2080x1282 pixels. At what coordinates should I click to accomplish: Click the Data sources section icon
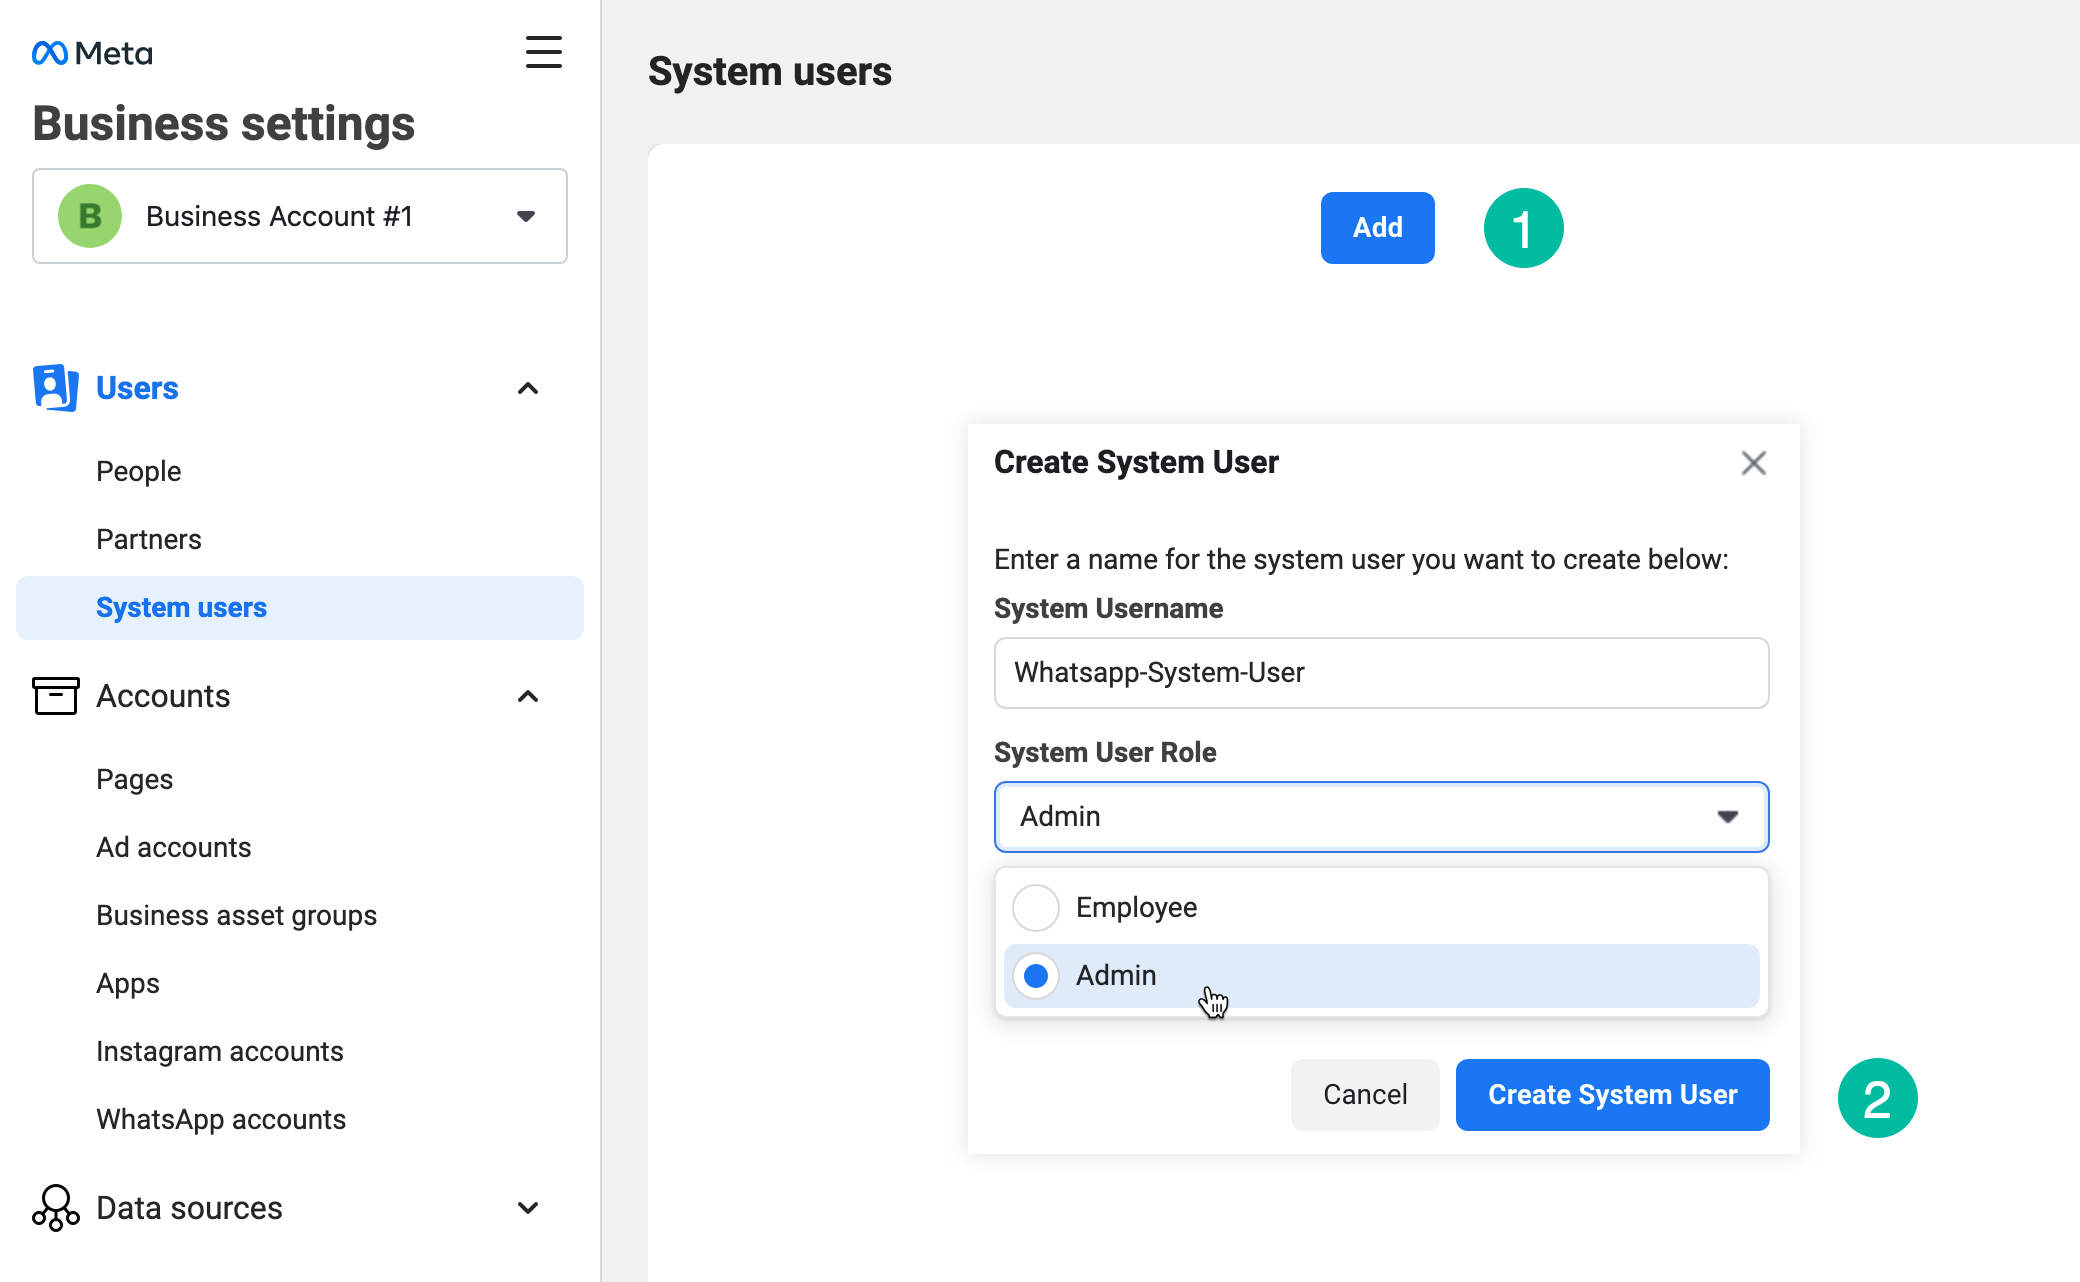pyautogui.click(x=53, y=1209)
